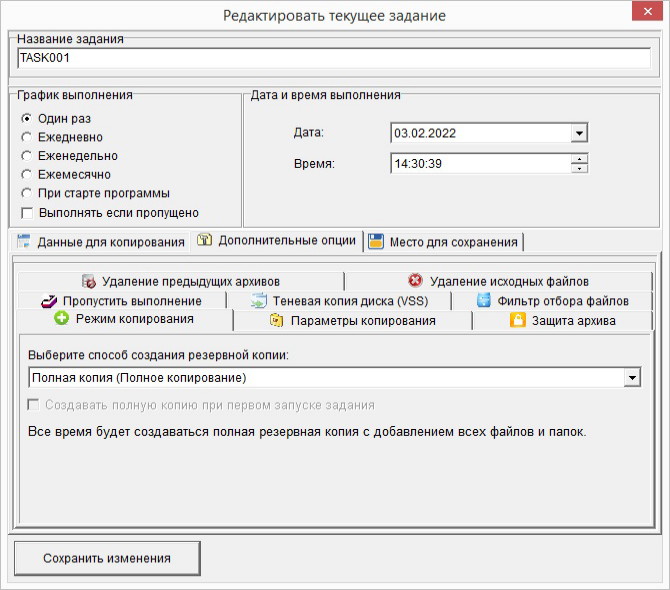Click the 'Выберите способ создания резервной копии' label
The height and width of the screenshot is (590, 670).
[x=158, y=355]
